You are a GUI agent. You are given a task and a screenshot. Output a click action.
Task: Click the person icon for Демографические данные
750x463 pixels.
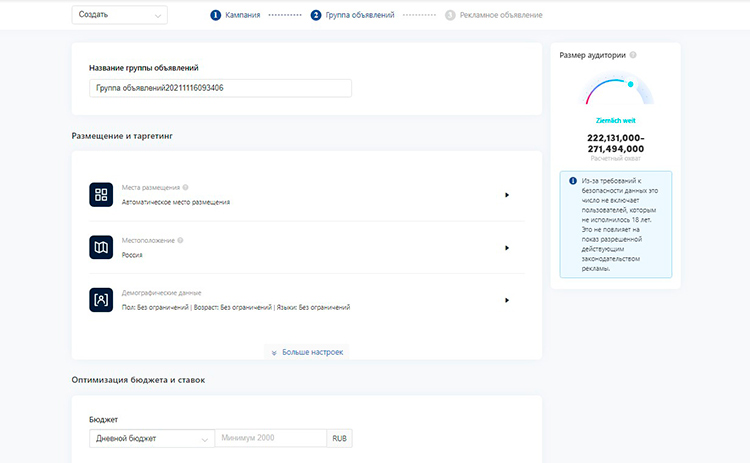[101, 299]
